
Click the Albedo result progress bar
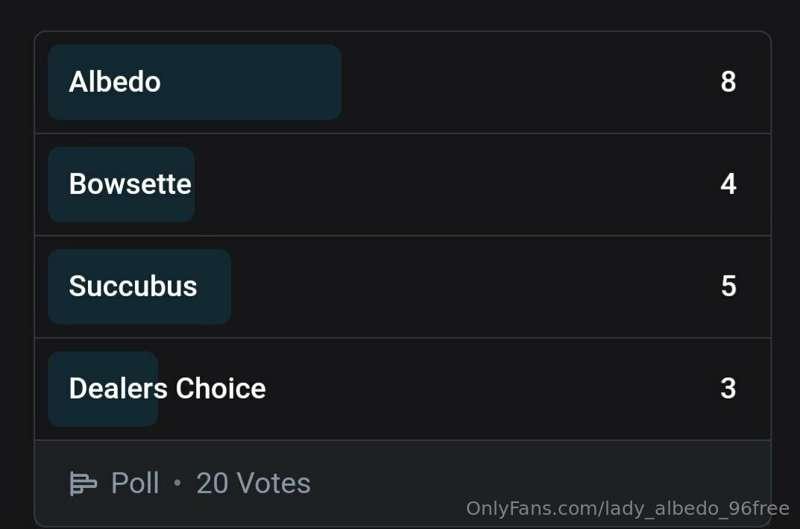point(194,82)
